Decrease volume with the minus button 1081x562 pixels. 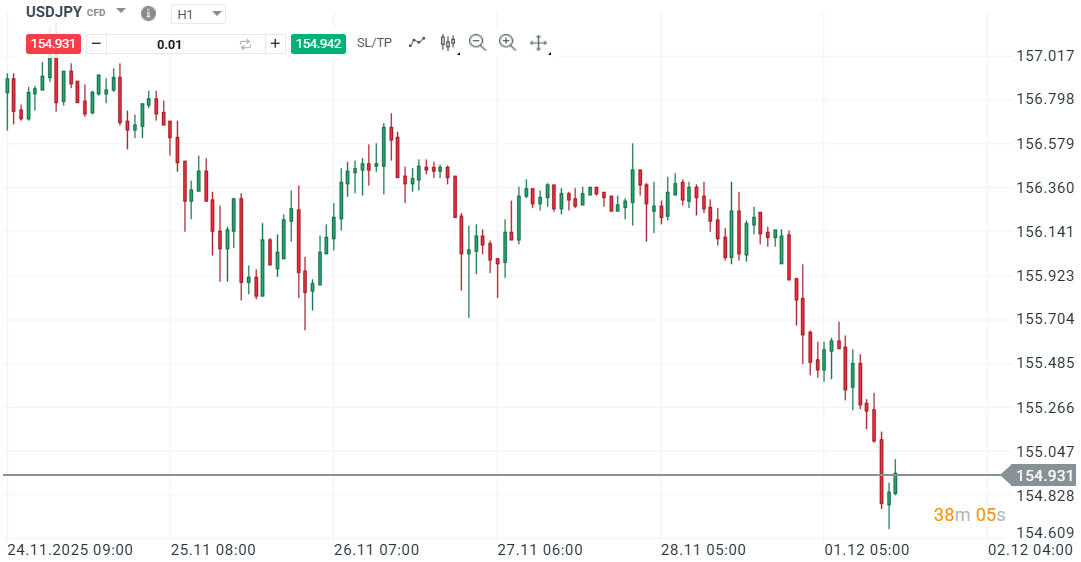pyautogui.click(x=96, y=43)
